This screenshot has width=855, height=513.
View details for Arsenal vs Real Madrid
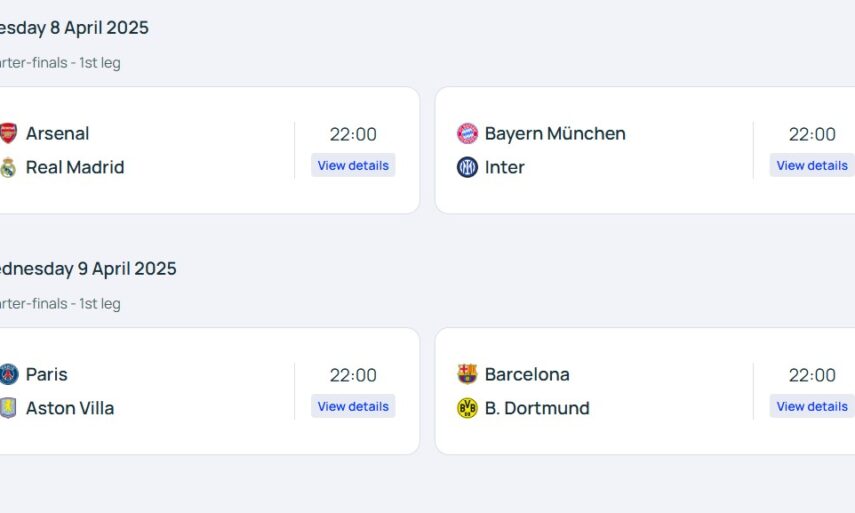click(353, 165)
